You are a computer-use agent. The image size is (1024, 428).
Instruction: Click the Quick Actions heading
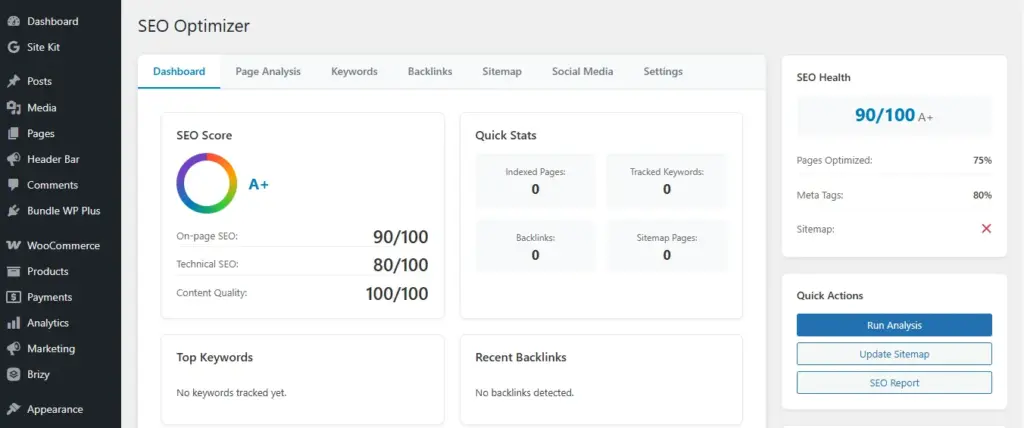coord(829,295)
